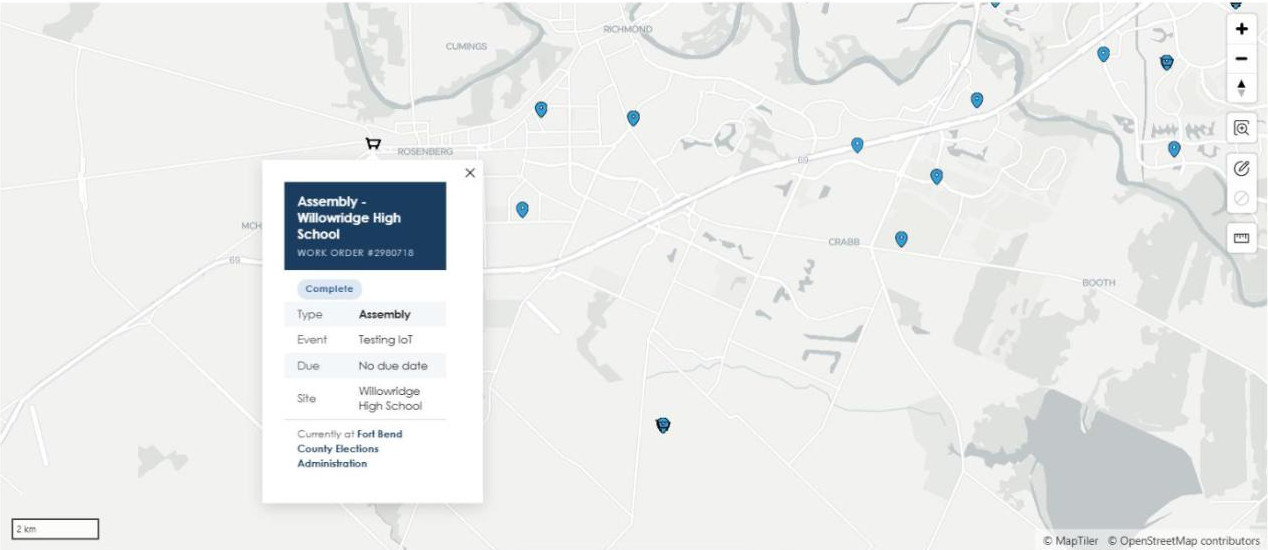This screenshot has height=550, width=1268.
Task: Zoom in with the plus button
Action: tap(1241, 29)
